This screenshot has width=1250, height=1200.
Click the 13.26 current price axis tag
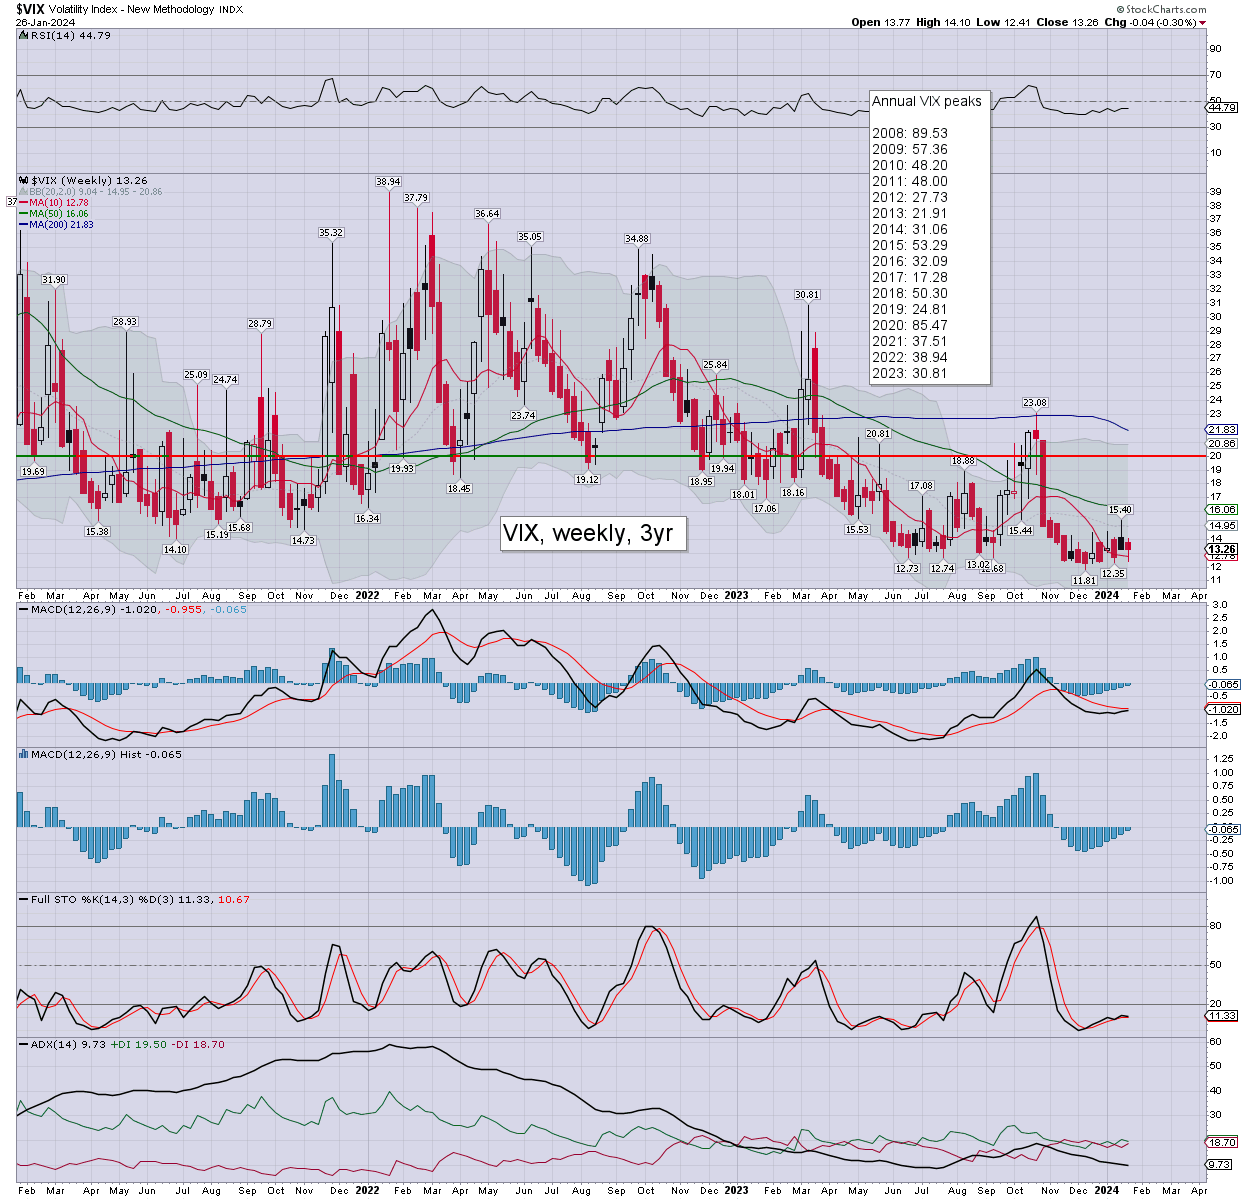coord(1222,549)
